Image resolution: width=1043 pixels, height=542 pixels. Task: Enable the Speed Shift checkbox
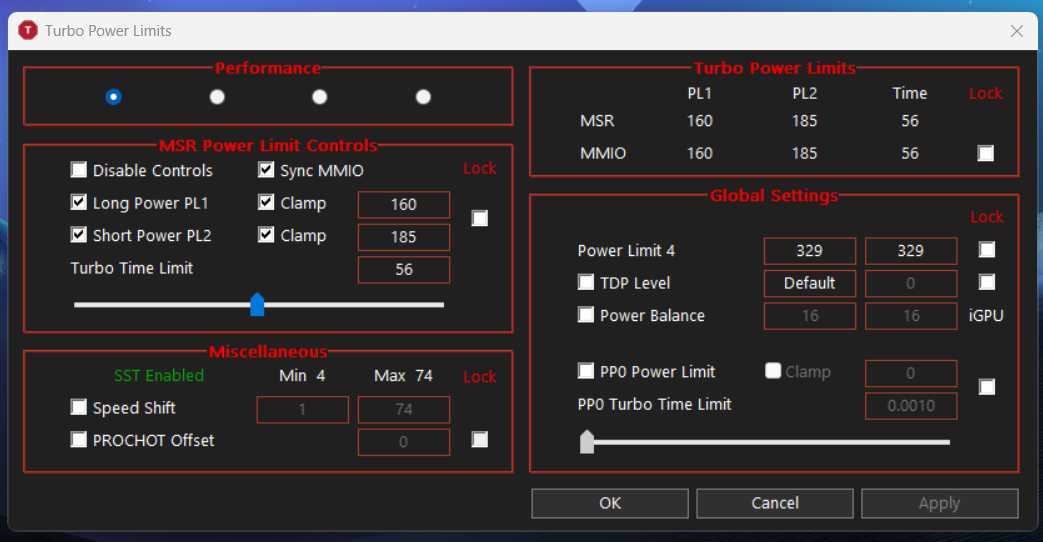point(79,408)
